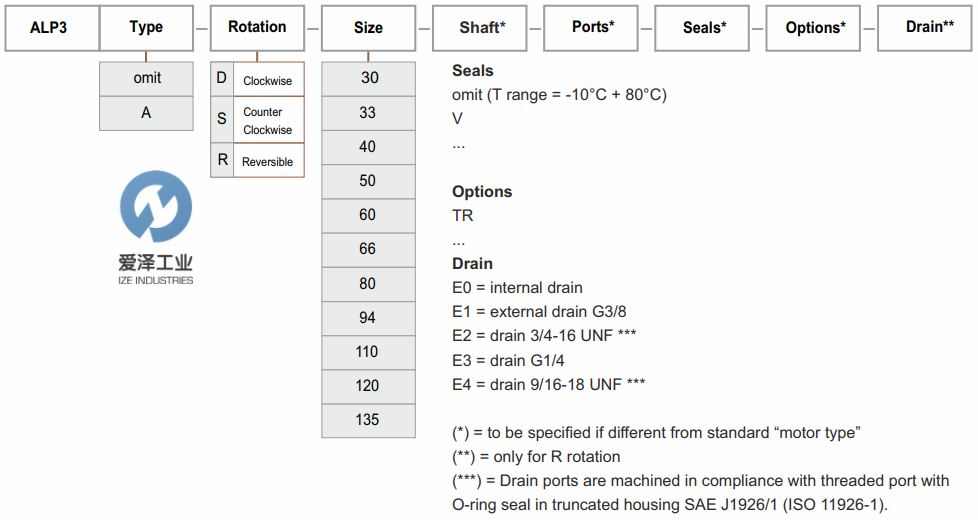Select Clockwise rotation option D
978x520 pixels.
(x=257, y=79)
